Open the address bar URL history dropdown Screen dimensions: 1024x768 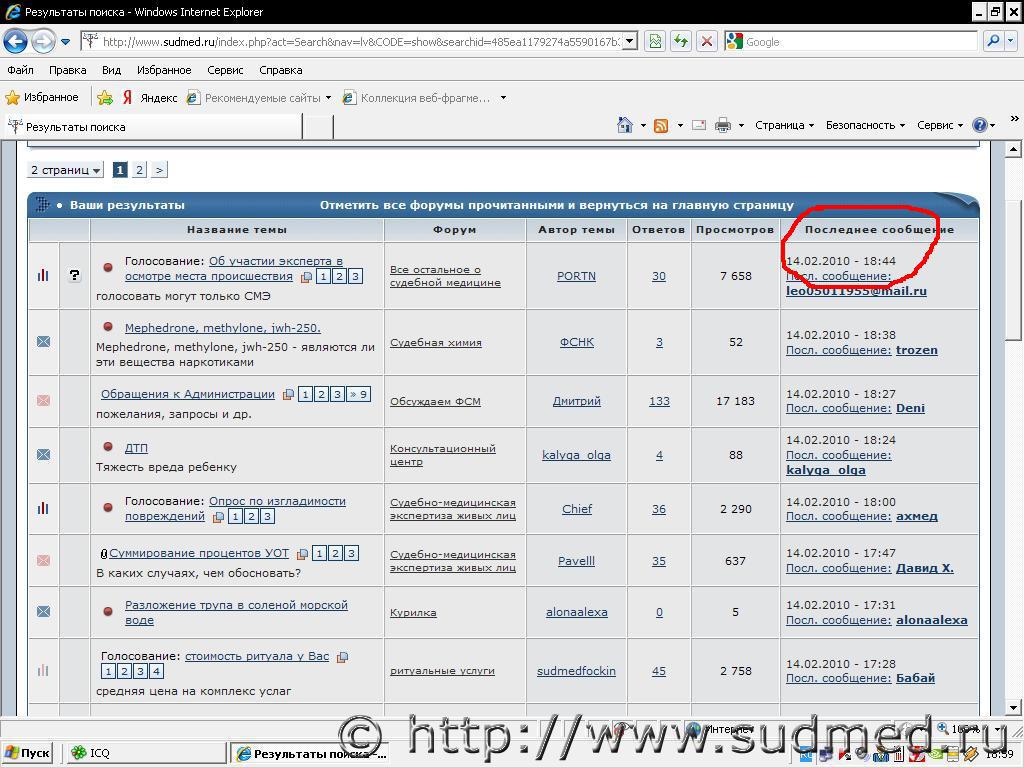pyautogui.click(x=630, y=42)
